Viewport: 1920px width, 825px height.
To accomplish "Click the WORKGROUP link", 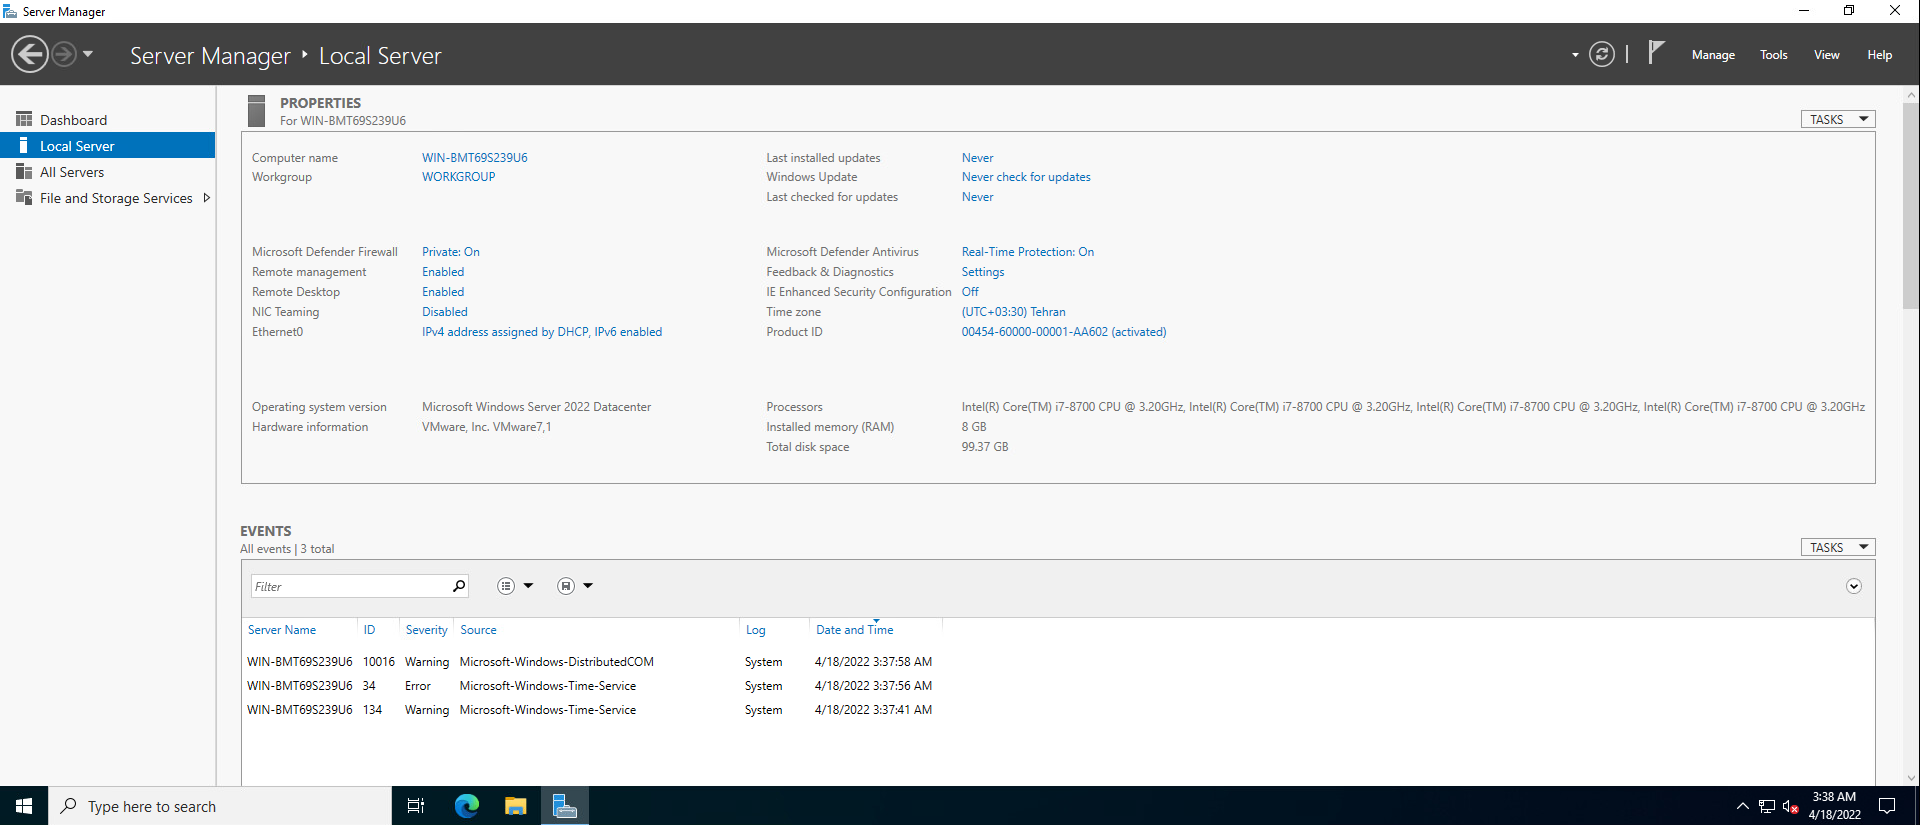I will tap(458, 177).
